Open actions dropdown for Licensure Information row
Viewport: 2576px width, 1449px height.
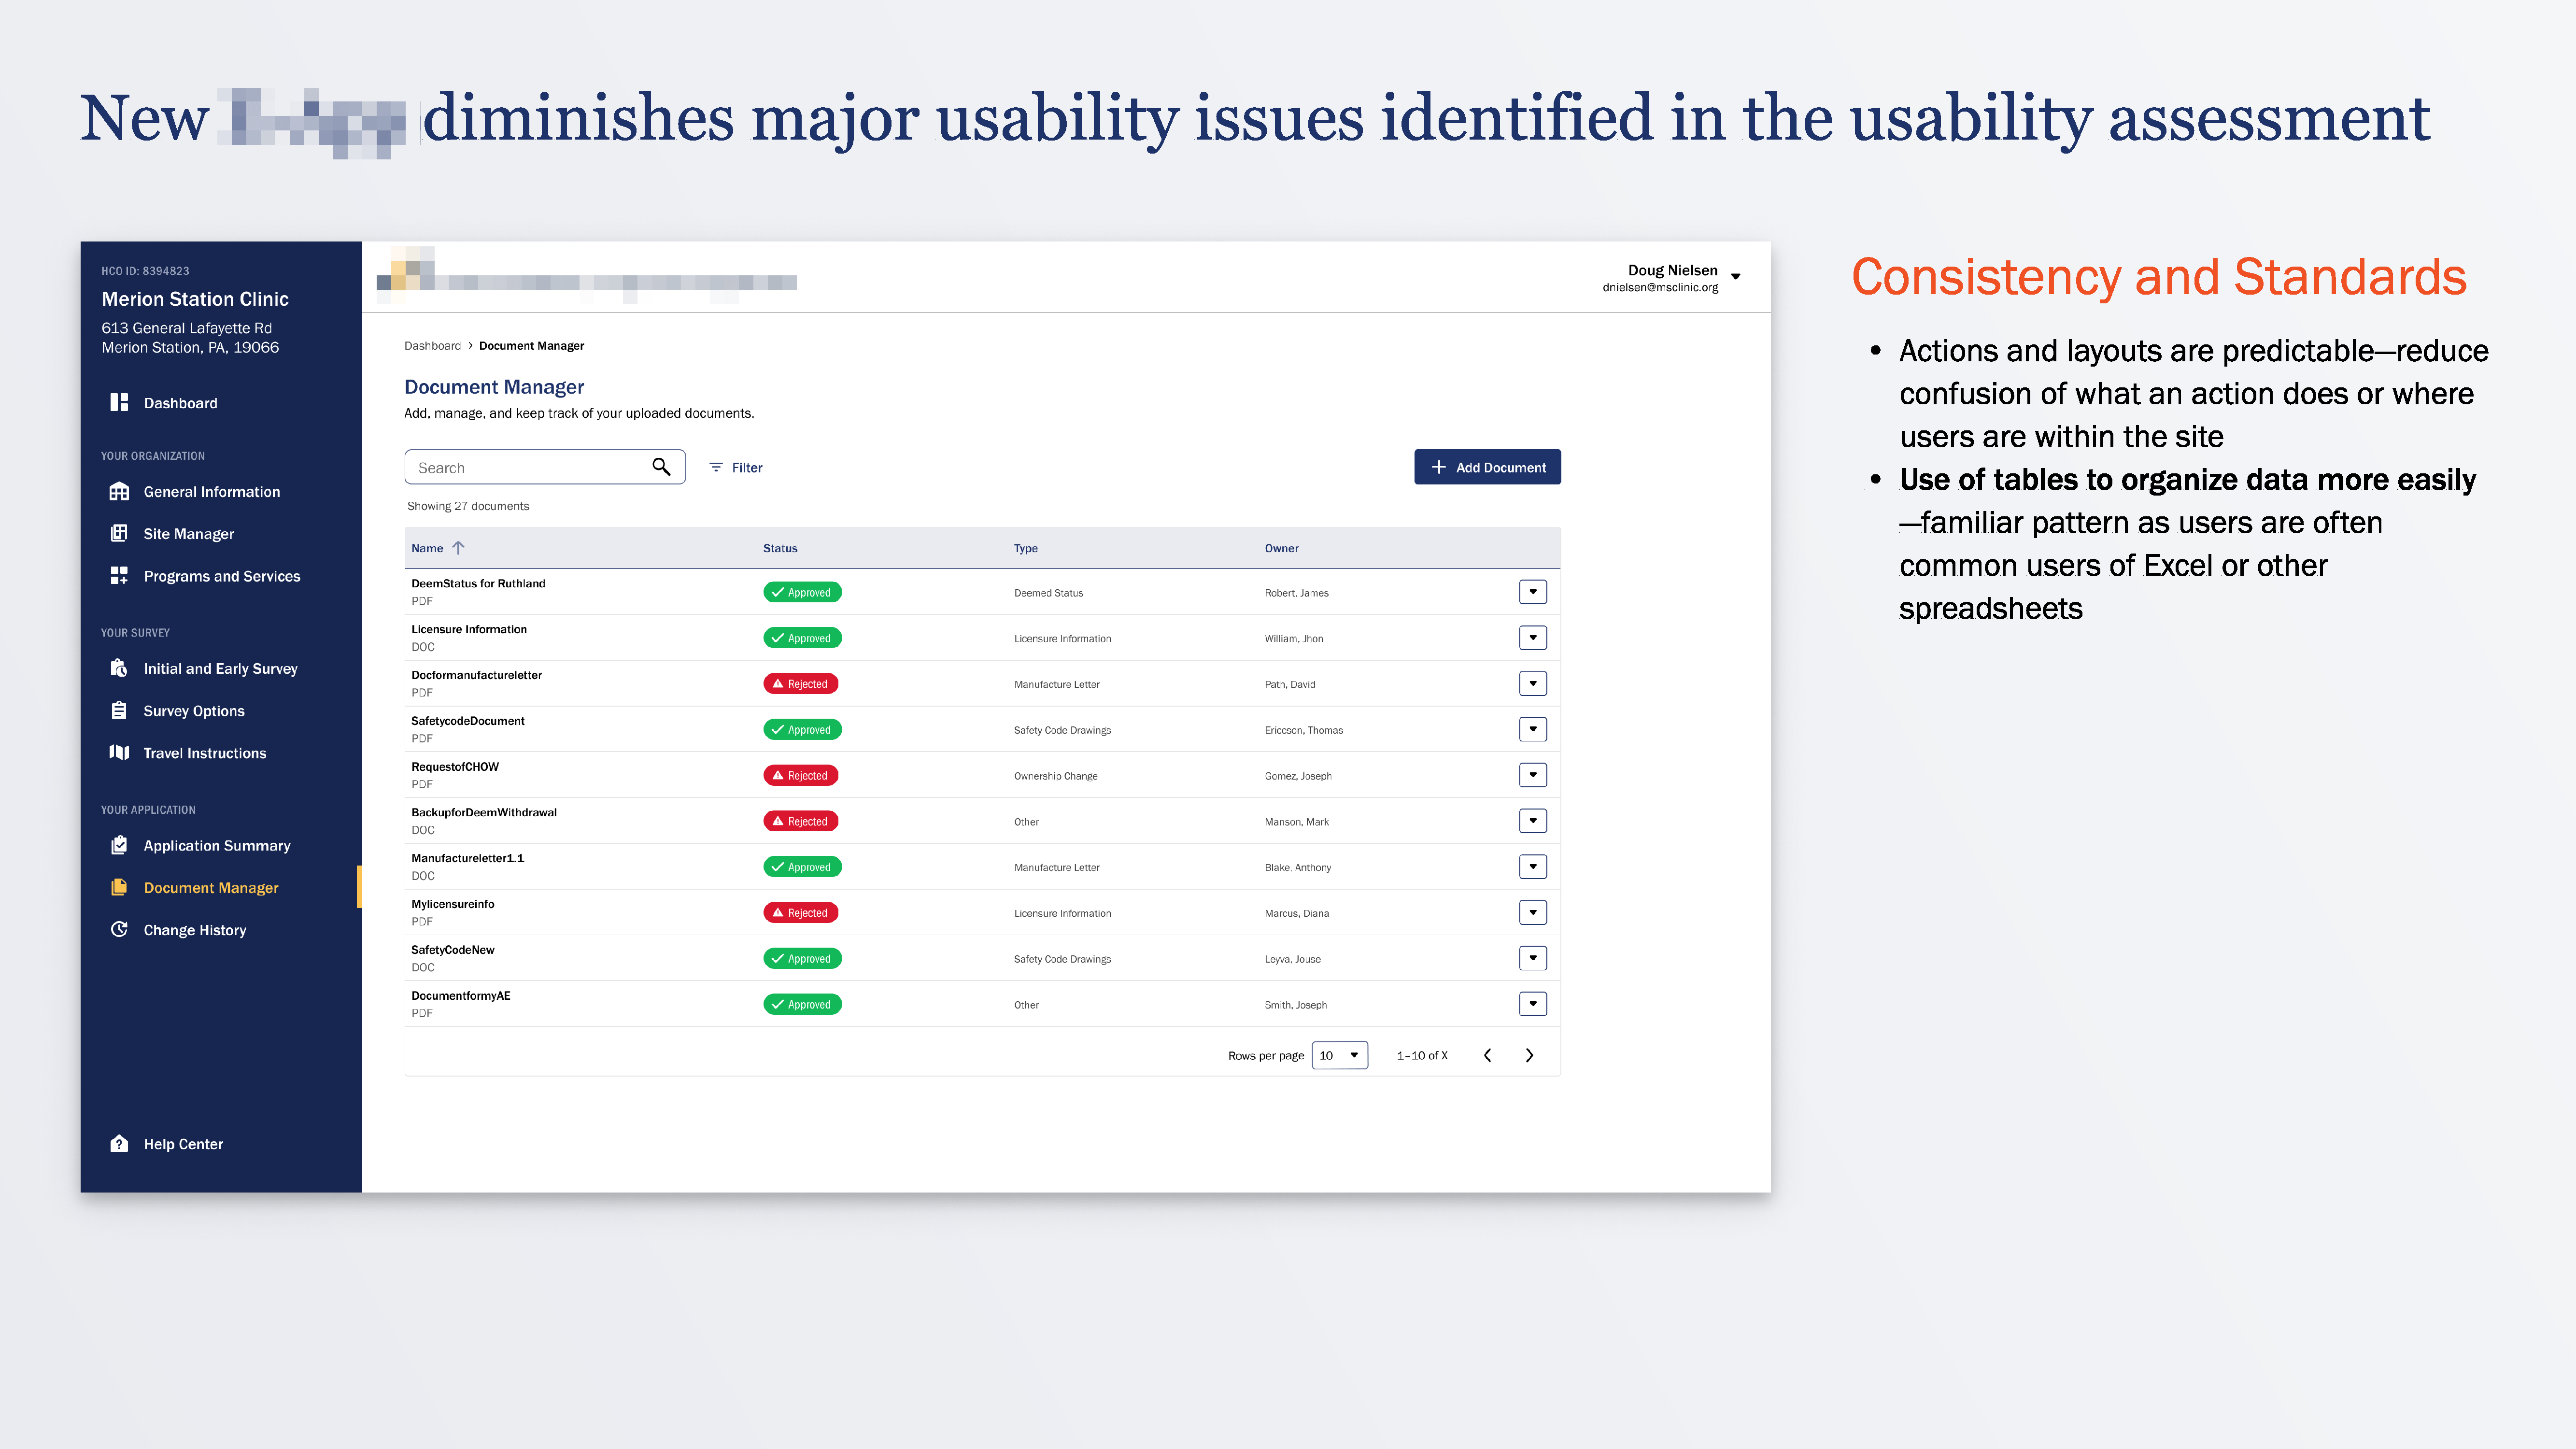pos(1533,638)
